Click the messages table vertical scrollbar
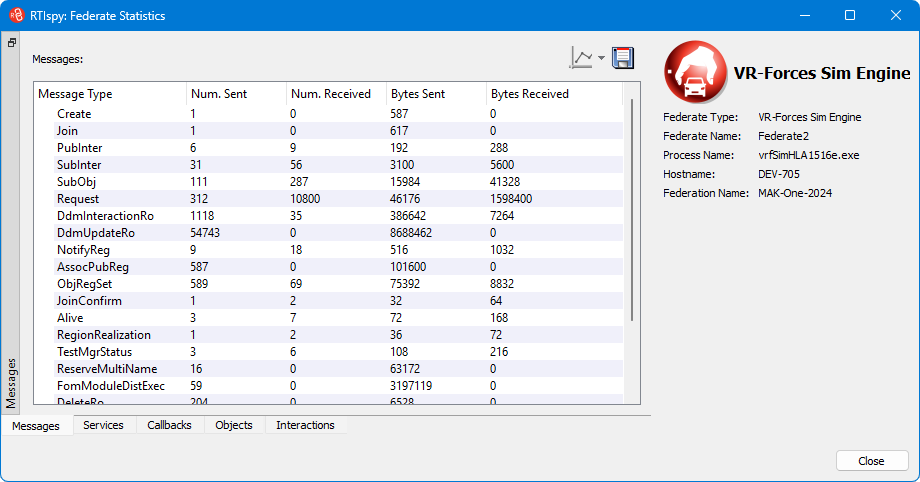The height and width of the screenshot is (482, 920). (x=632, y=210)
